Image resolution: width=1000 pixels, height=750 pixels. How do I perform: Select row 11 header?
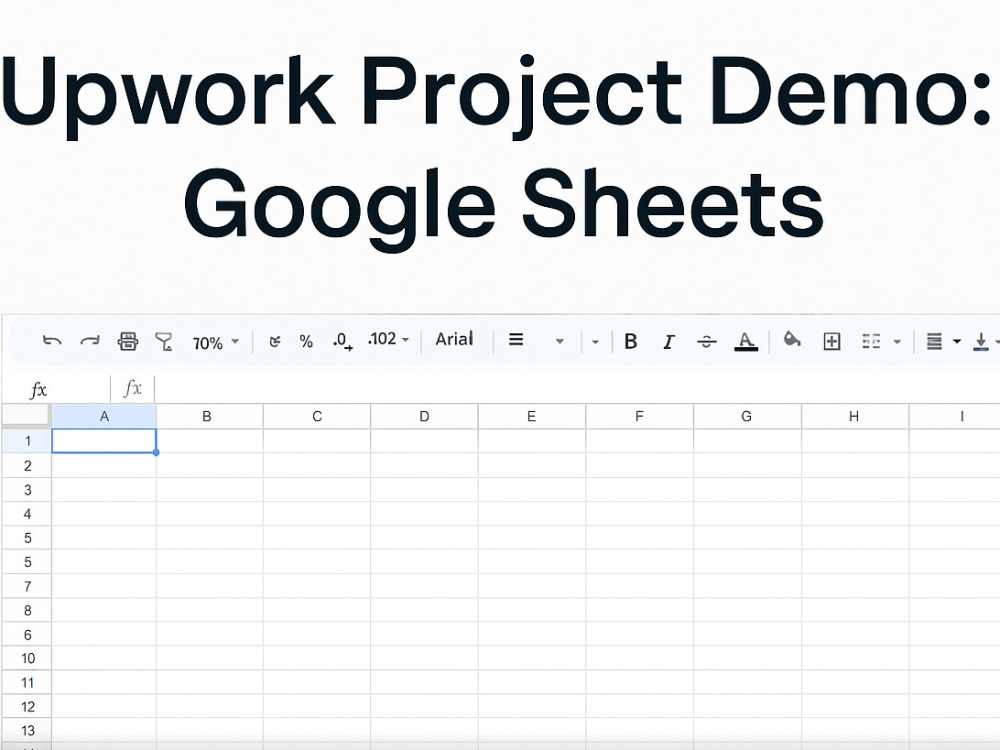[x=27, y=682]
